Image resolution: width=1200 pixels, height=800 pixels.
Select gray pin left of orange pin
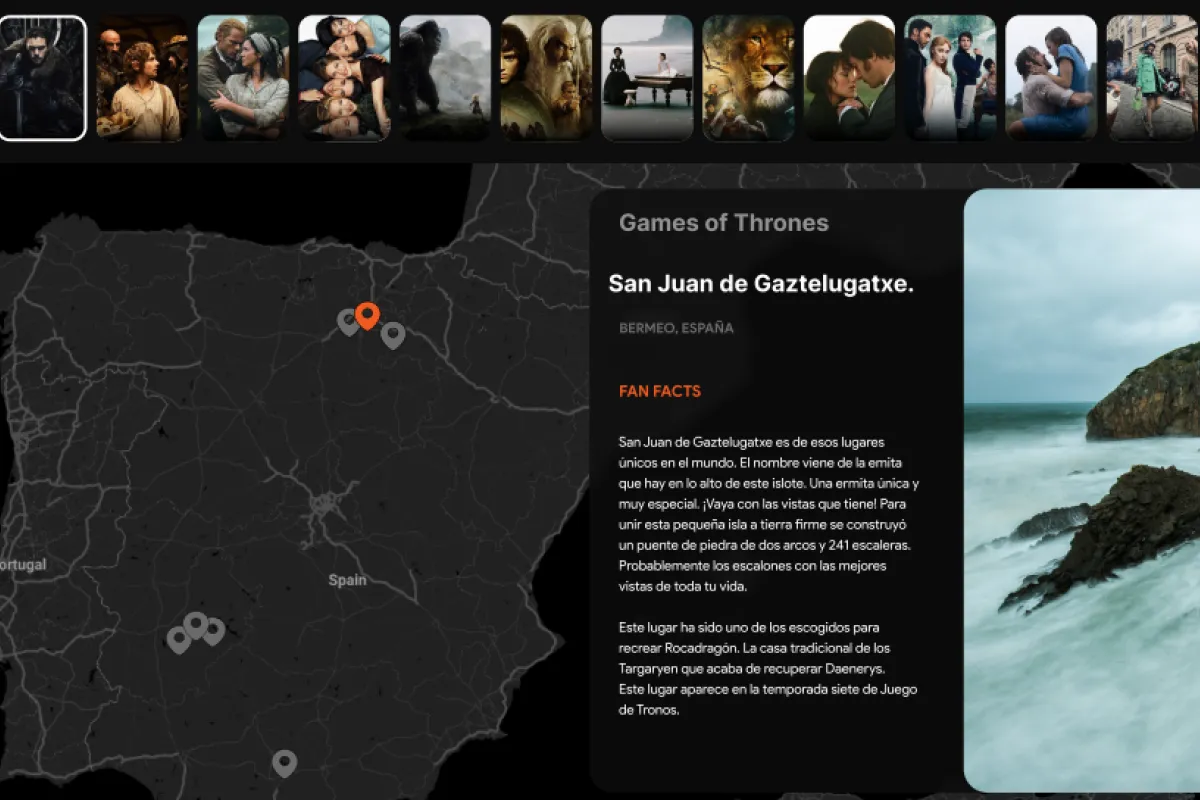[x=348, y=321]
